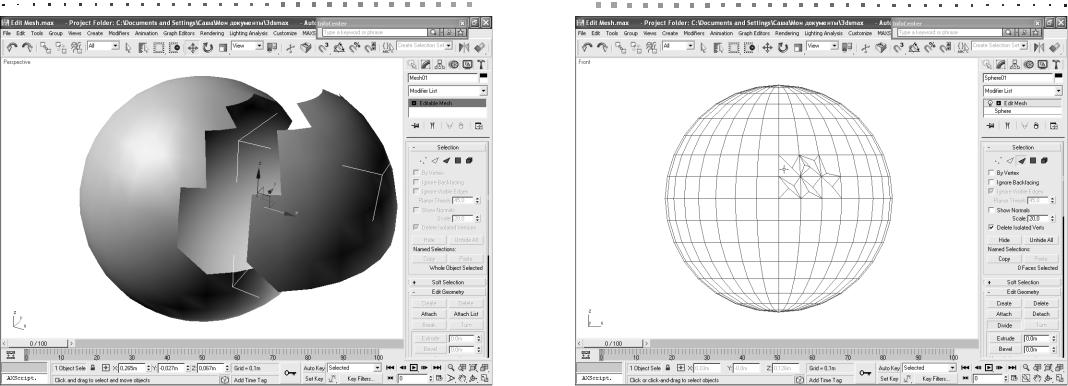This screenshot has height=386, width=1068.
Task: Open Customize menu in Front window
Action: pyautogui.click(x=860, y=33)
